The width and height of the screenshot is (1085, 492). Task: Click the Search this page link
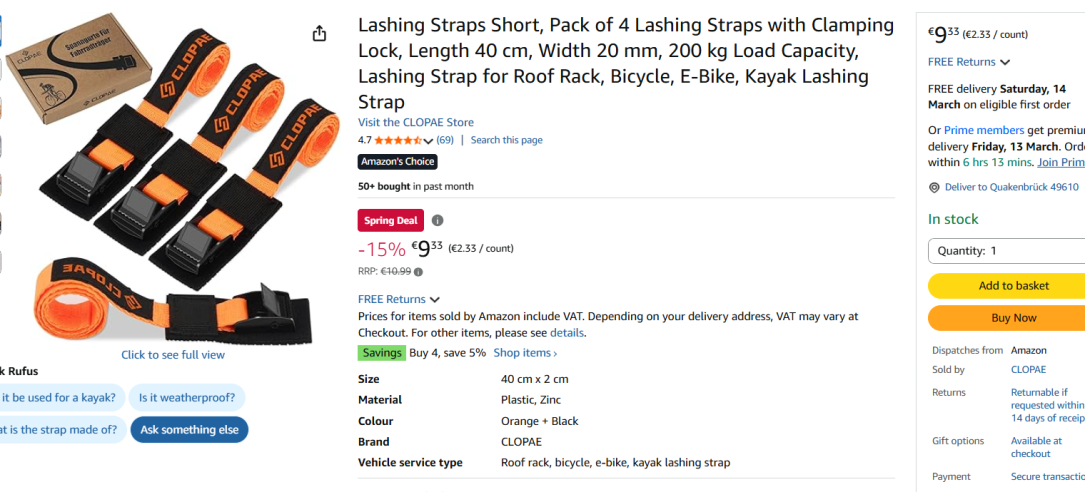point(506,140)
